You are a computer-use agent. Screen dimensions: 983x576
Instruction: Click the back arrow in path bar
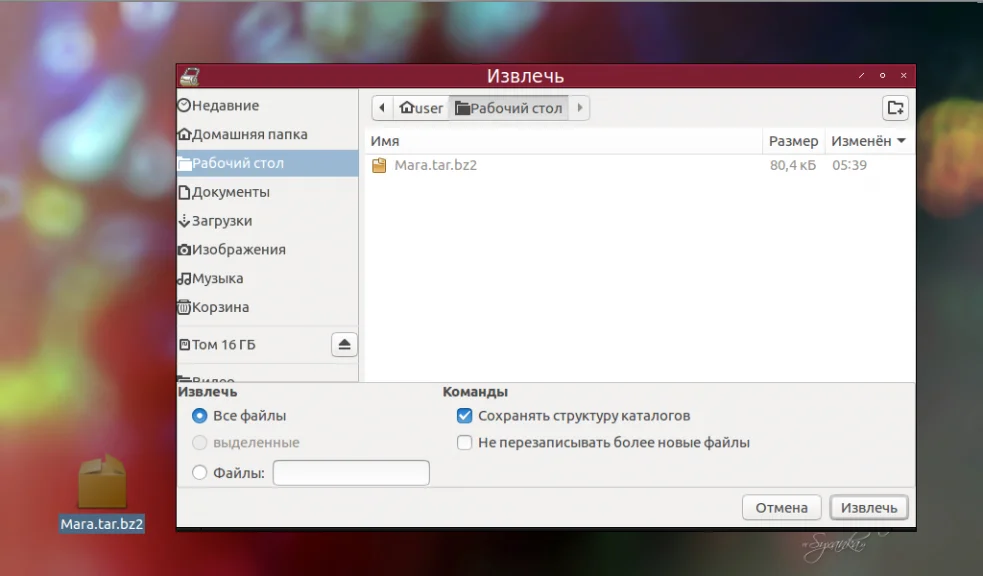click(382, 108)
